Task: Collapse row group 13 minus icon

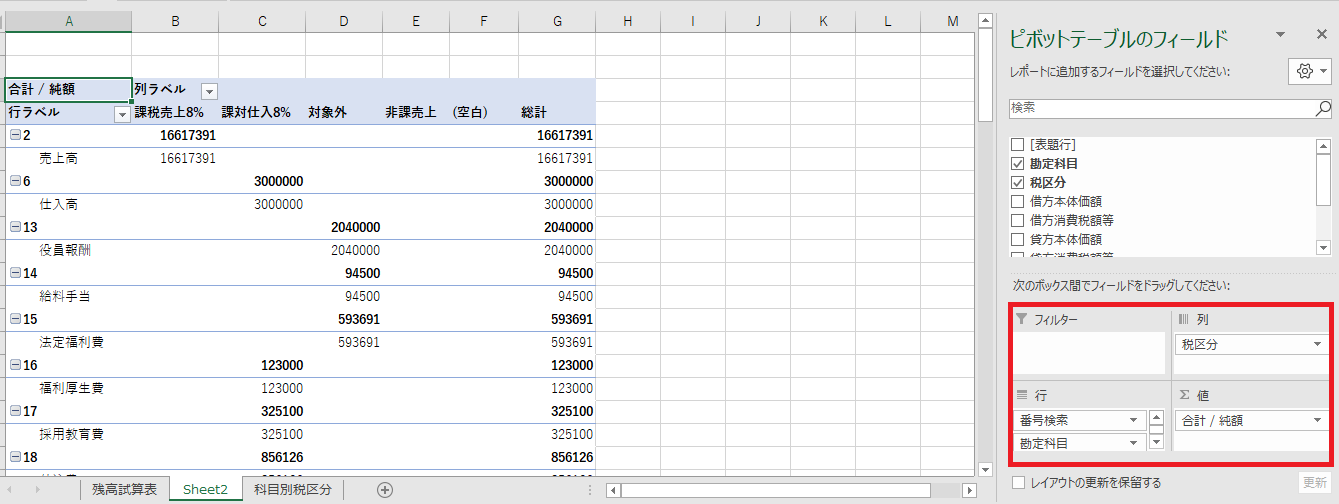Action: click(15, 227)
